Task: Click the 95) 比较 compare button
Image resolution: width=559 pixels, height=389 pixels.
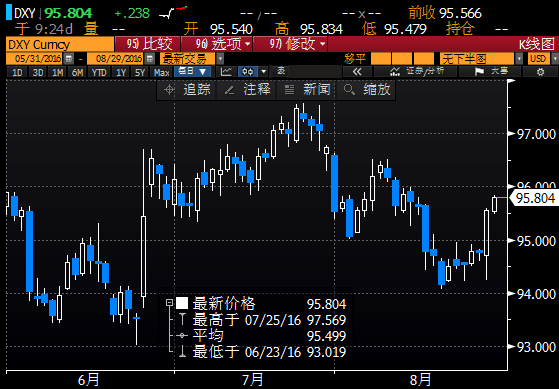Action: click(148, 44)
